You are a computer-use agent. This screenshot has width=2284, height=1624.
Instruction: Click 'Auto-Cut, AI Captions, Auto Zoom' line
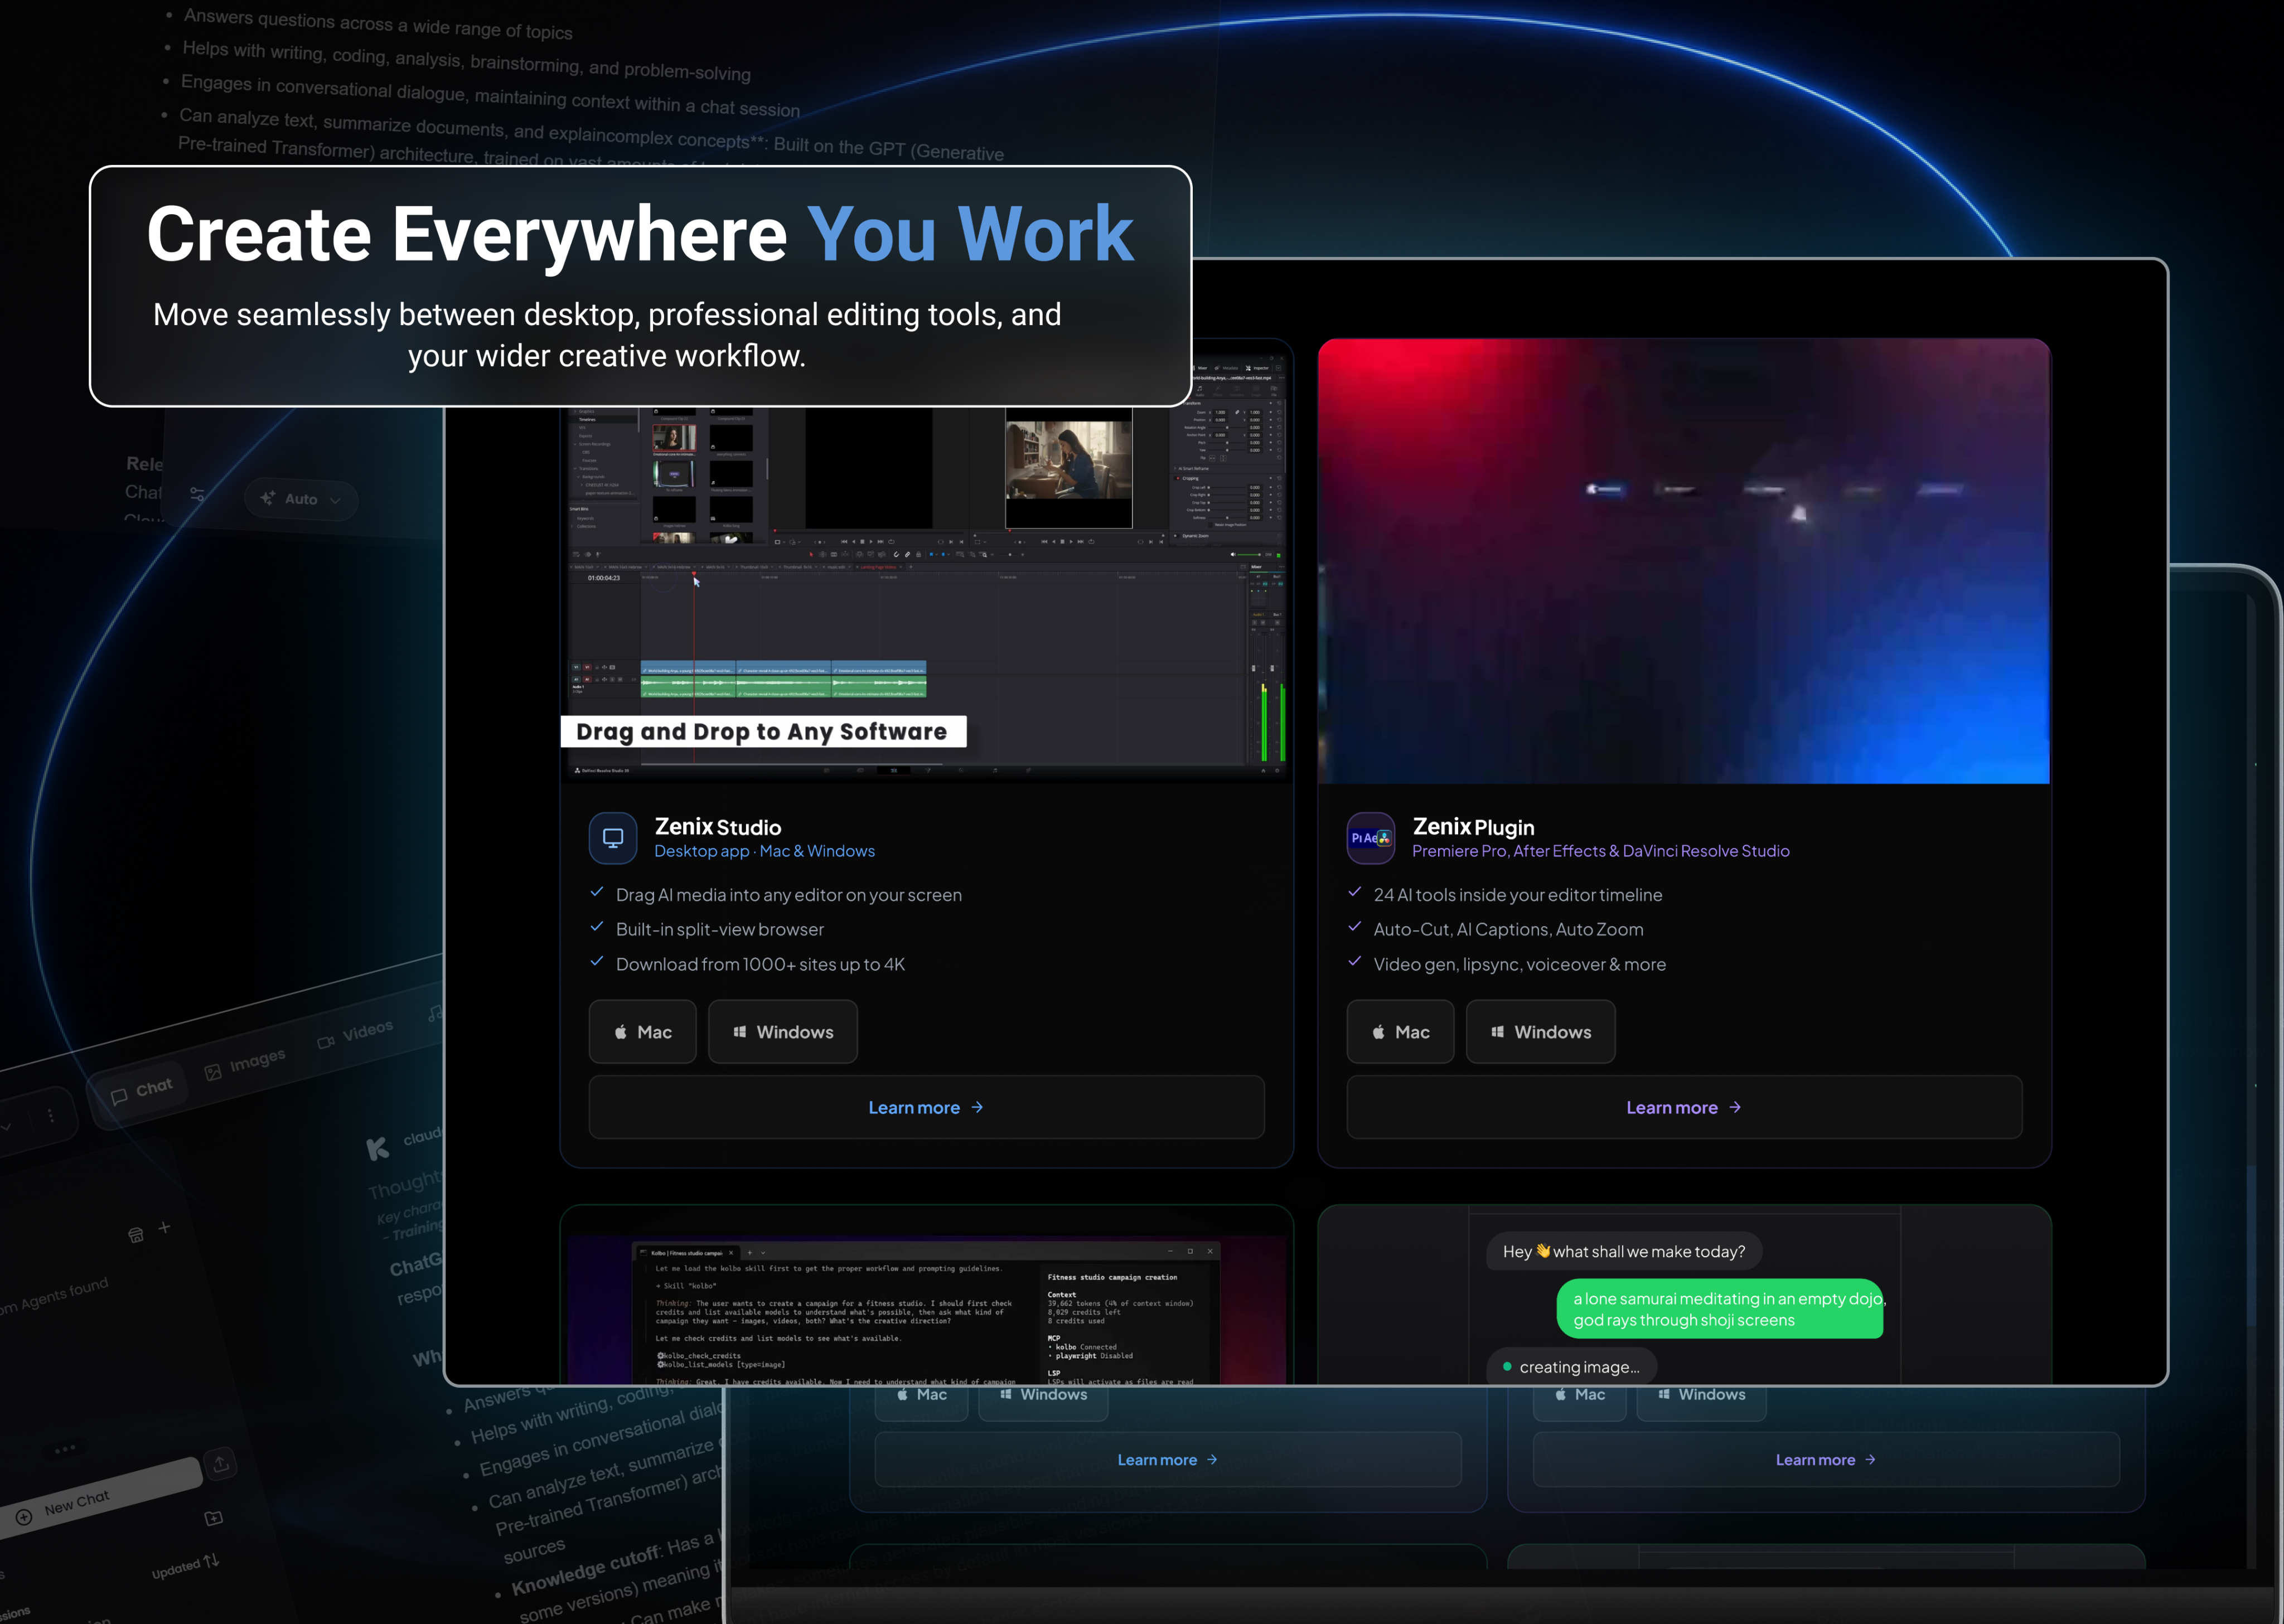click(1508, 929)
